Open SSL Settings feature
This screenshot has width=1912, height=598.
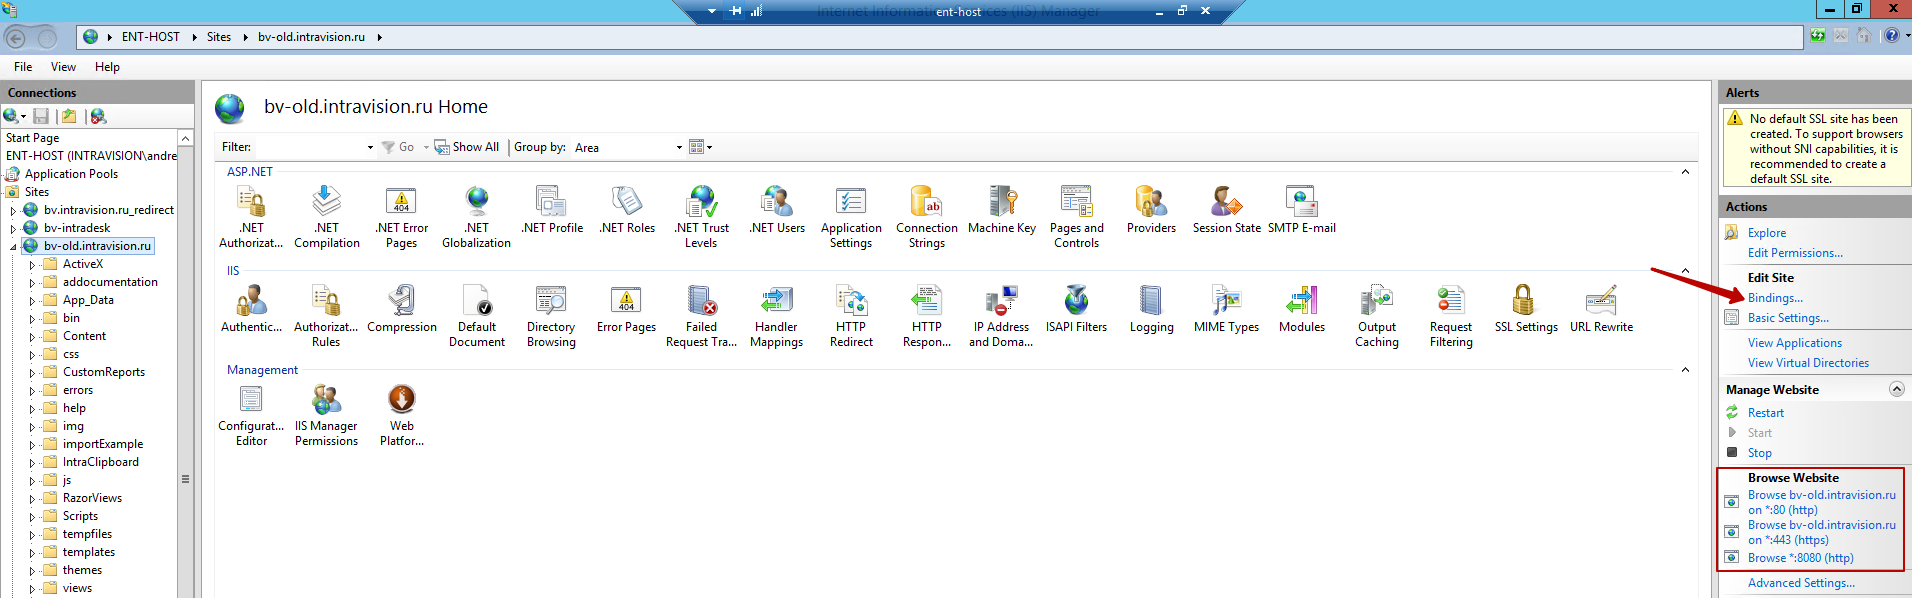click(1526, 309)
